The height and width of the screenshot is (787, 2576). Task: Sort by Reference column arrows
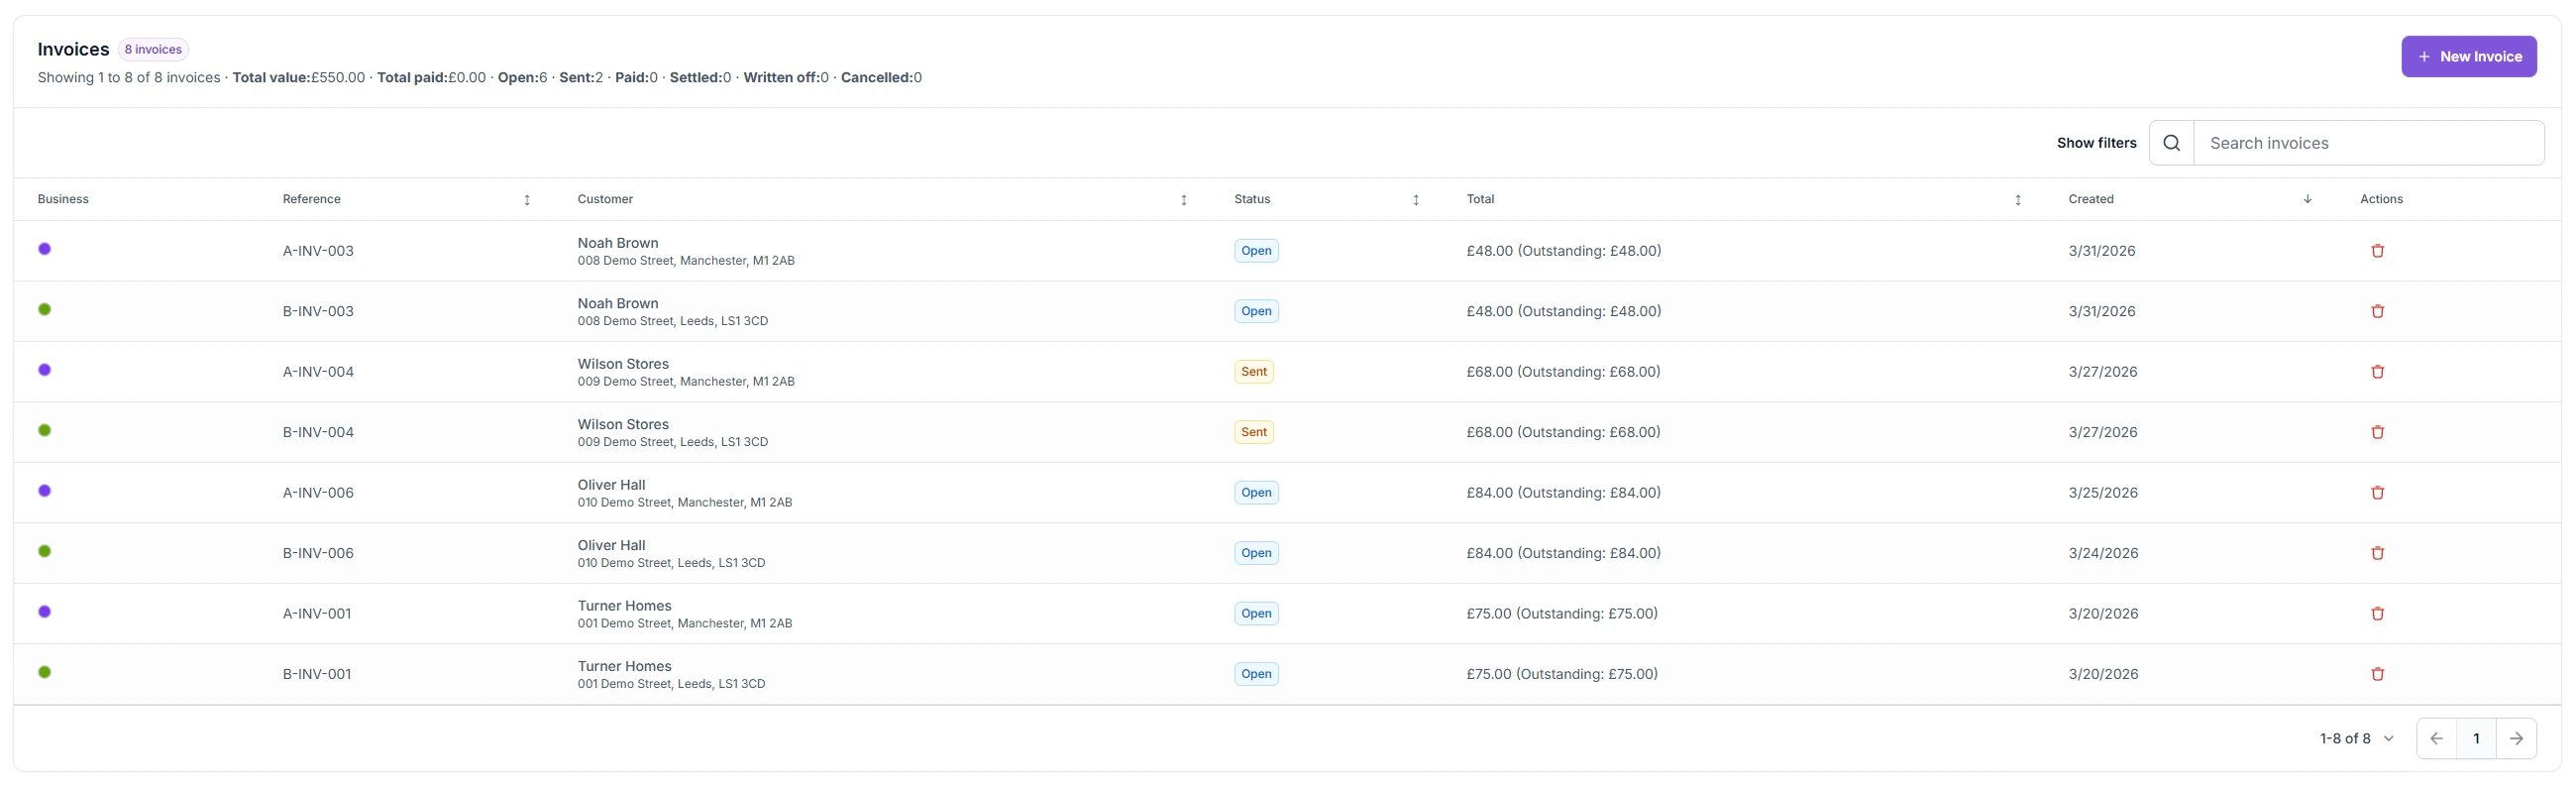[527, 200]
